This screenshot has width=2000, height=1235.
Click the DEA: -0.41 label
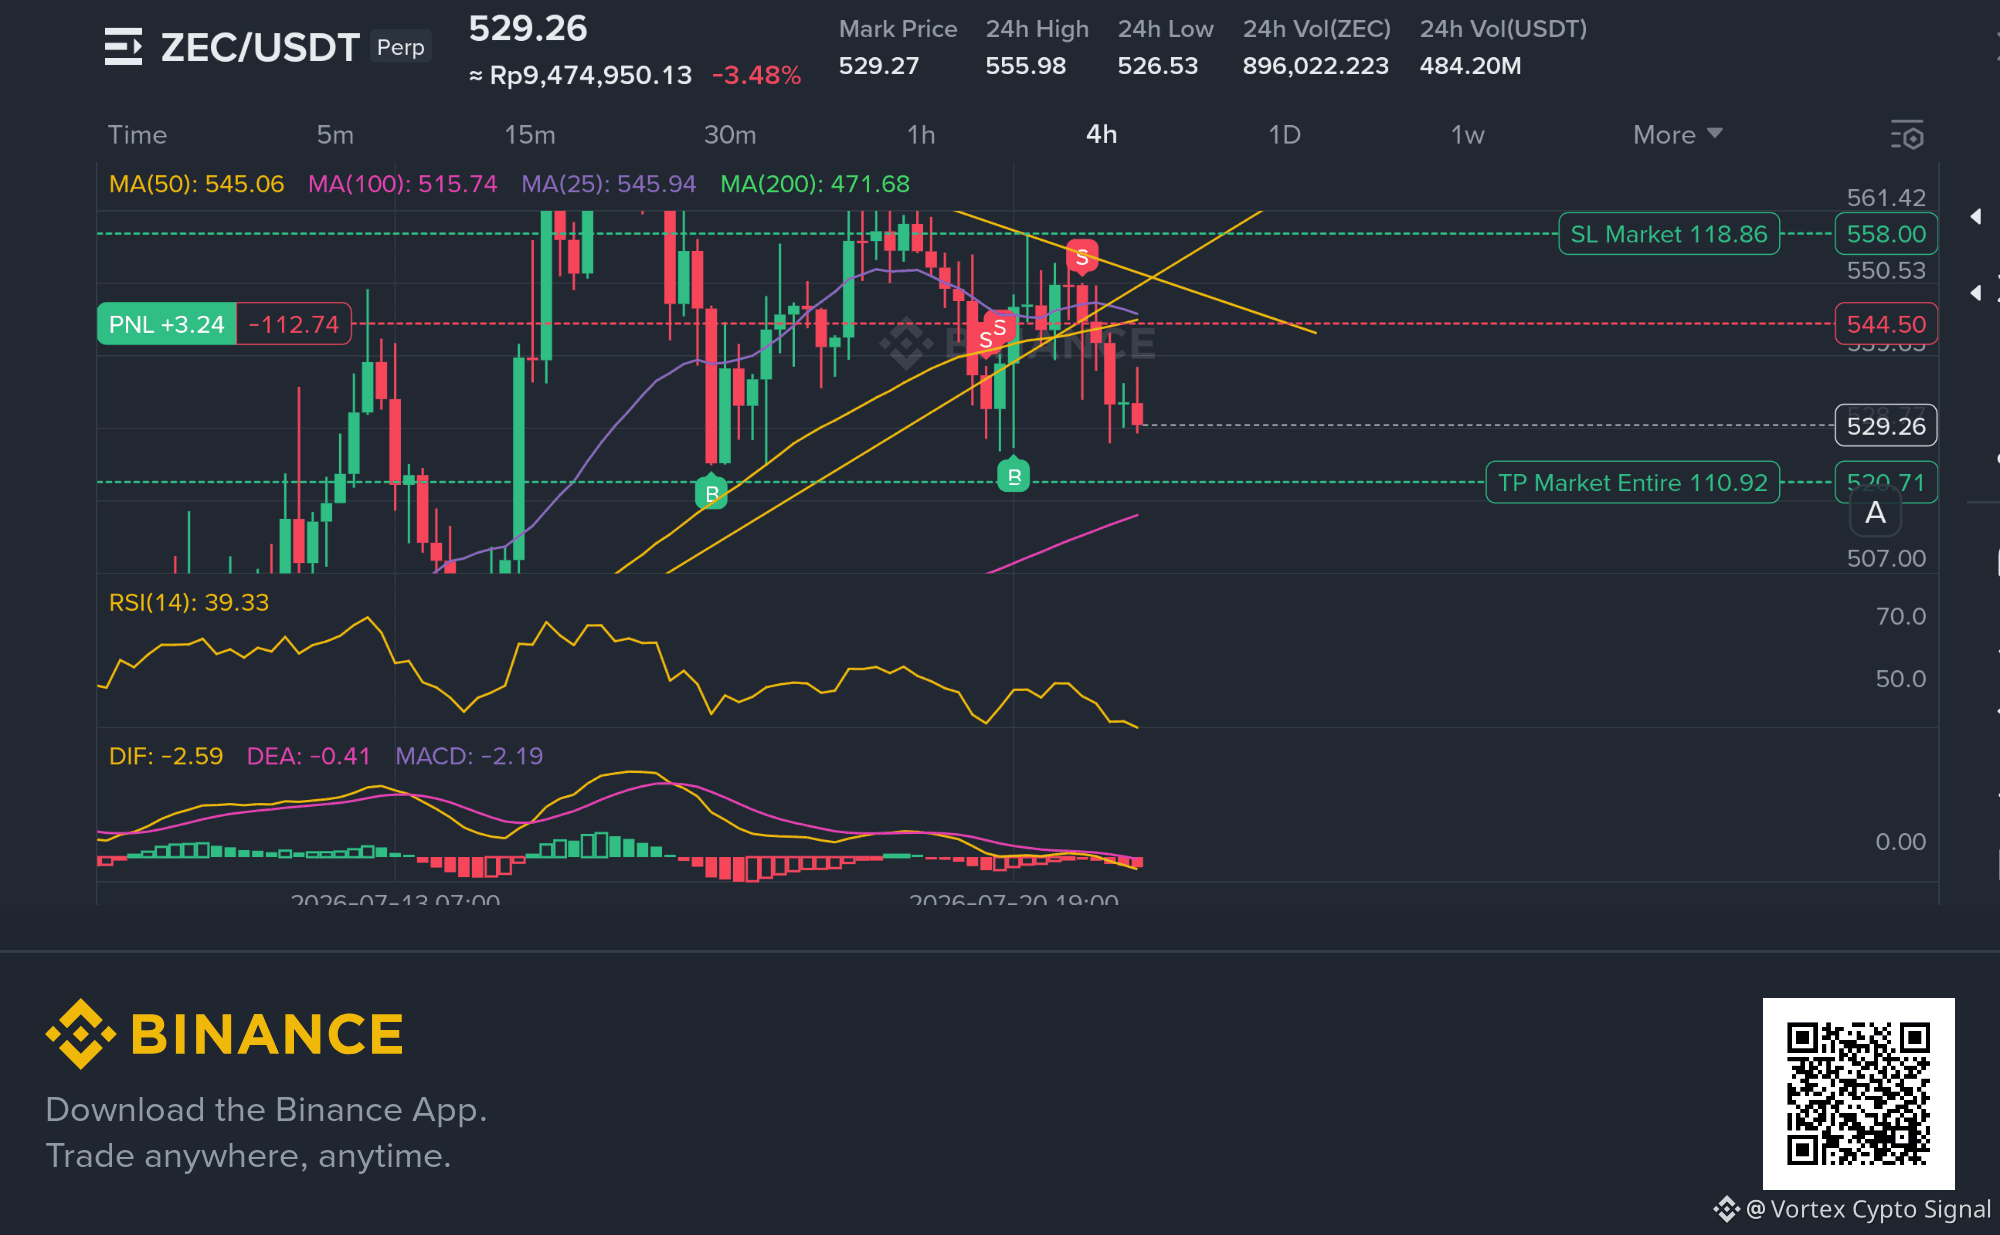coord(308,756)
